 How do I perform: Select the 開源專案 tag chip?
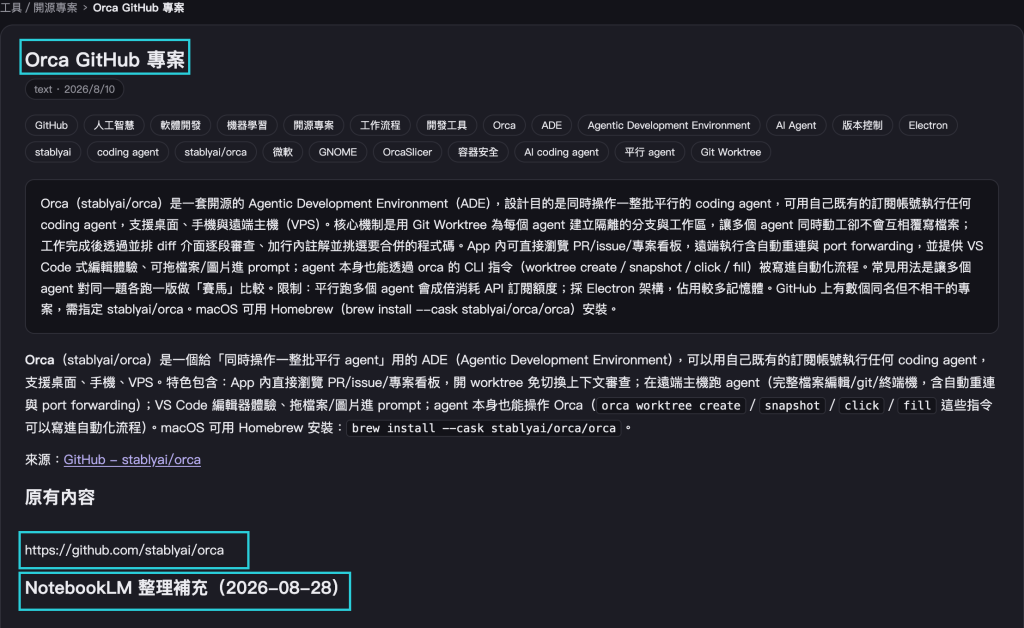point(313,125)
